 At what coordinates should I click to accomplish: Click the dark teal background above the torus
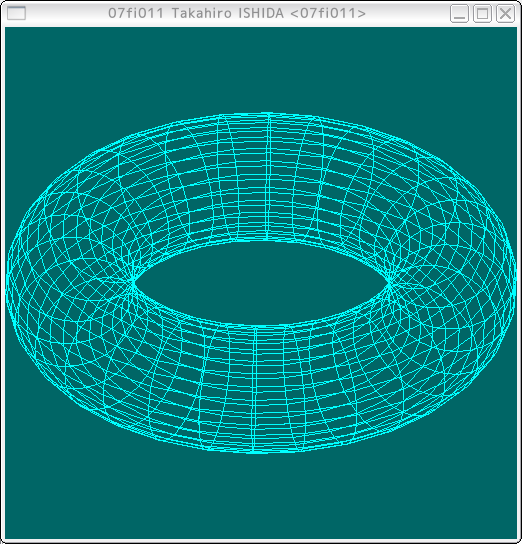point(261,69)
